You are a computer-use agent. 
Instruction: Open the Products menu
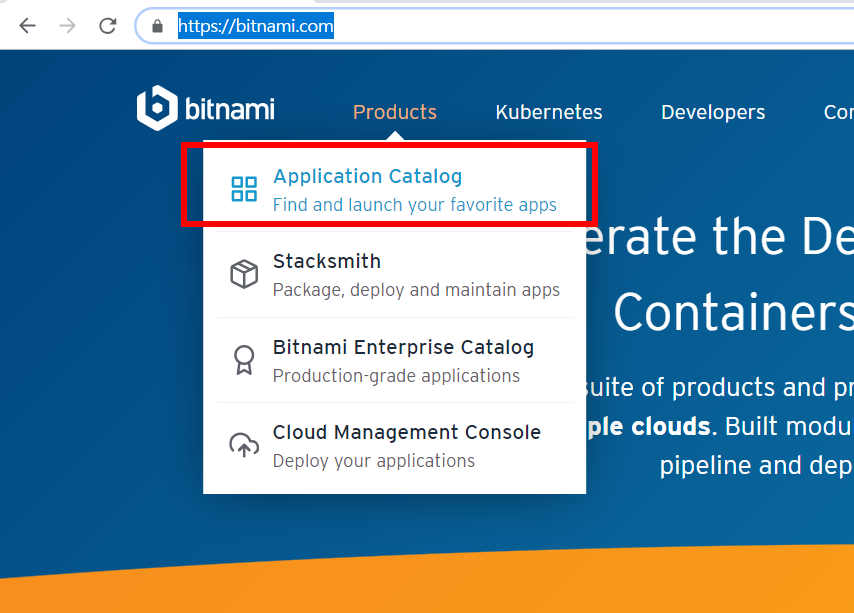(x=395, y=112)
